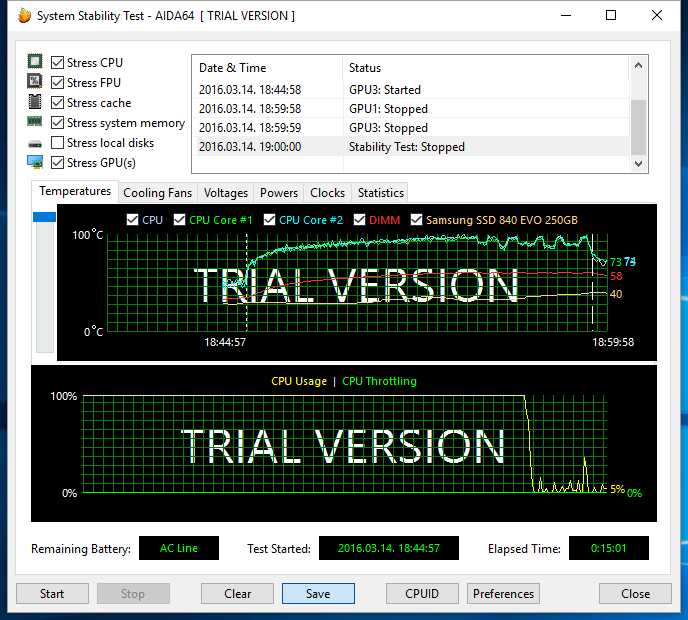The height and width of the screenshot is (620, 688).
Task: Click the 18:59:58 time label under temperature graph
Action: pos(613,342)
